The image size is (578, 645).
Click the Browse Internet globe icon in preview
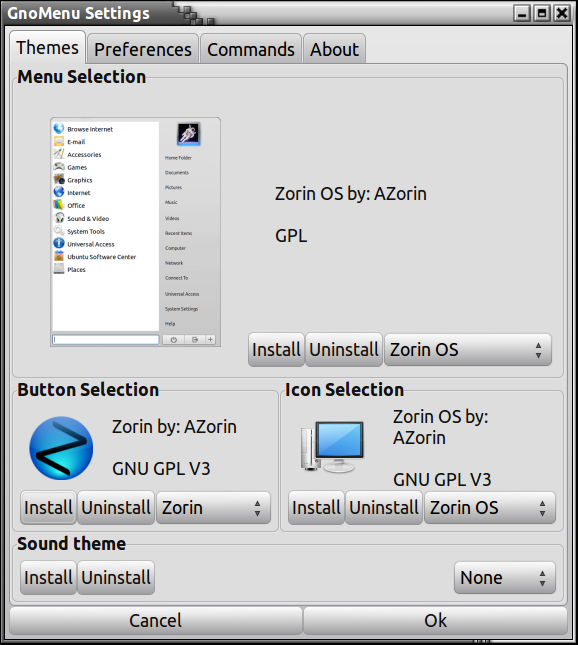[59, 128]
